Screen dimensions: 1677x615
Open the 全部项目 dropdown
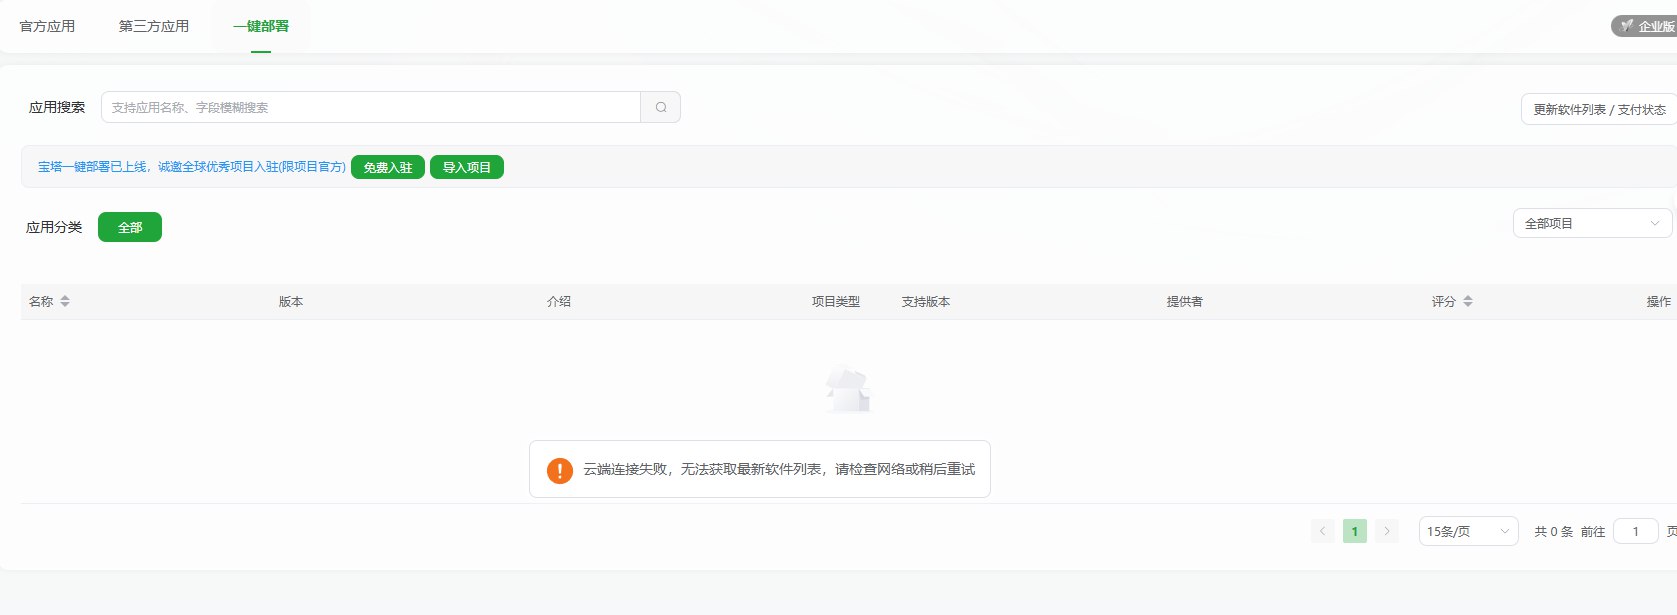1592,224
